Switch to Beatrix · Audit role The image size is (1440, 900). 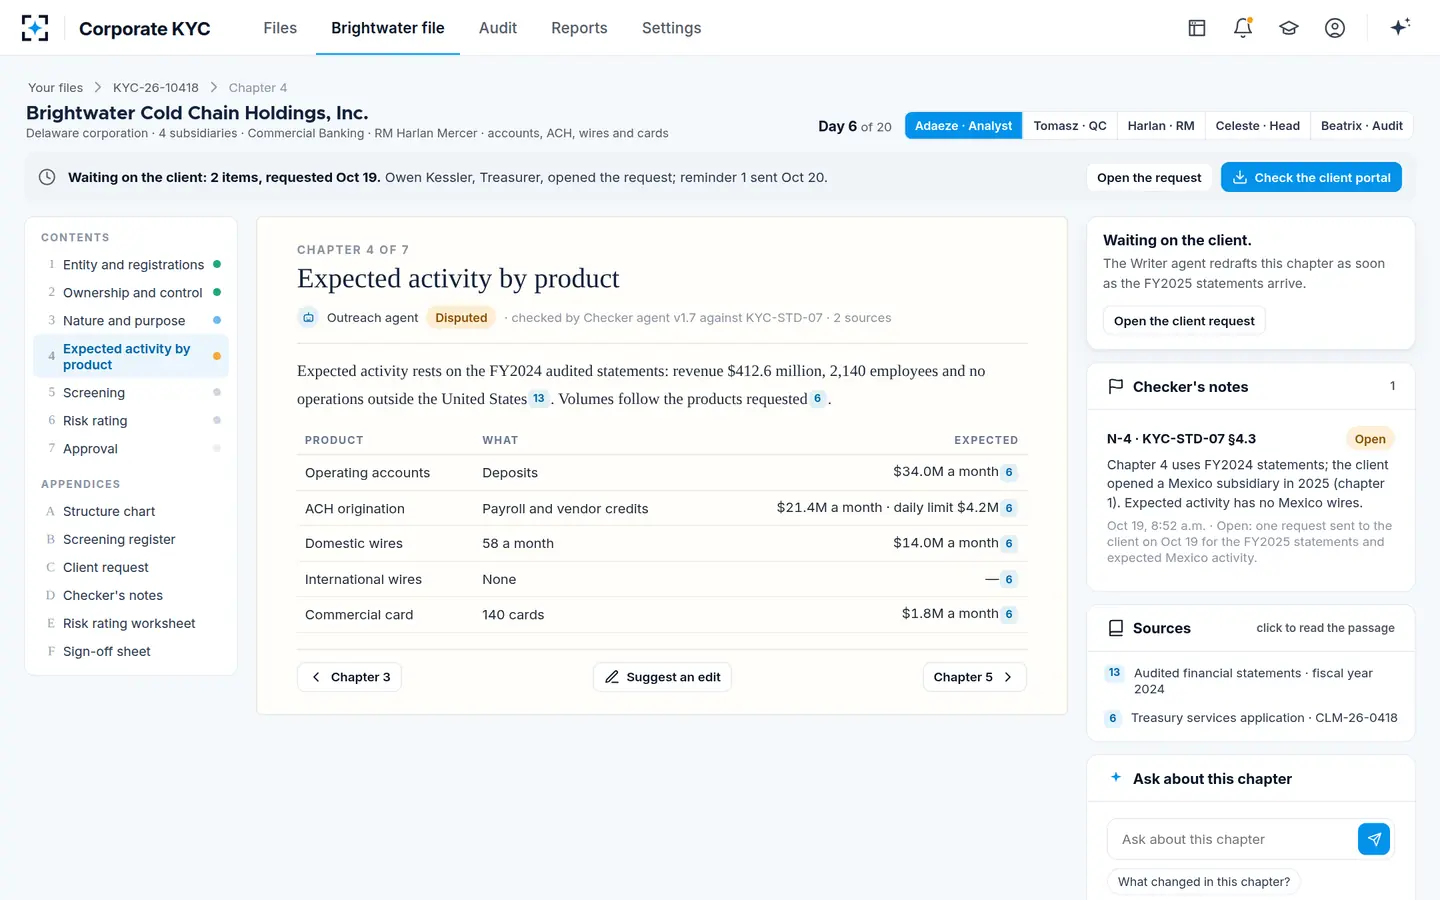[x=1362, y=126]
